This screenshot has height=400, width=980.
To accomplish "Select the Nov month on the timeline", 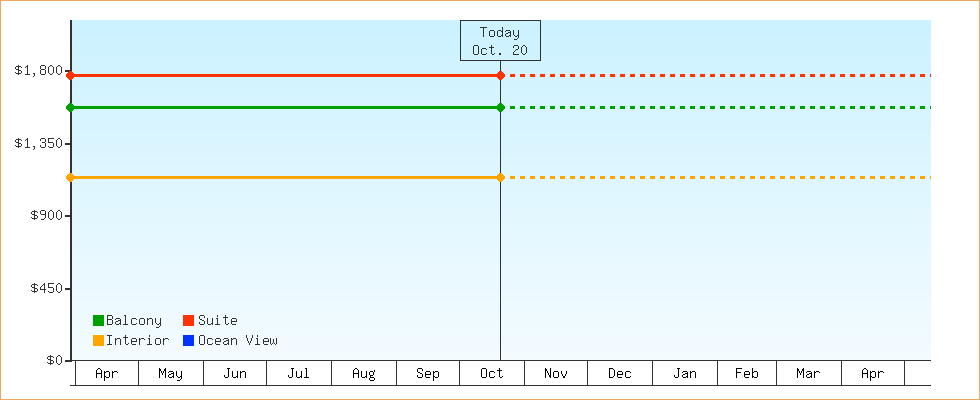I will click(556, 374).
